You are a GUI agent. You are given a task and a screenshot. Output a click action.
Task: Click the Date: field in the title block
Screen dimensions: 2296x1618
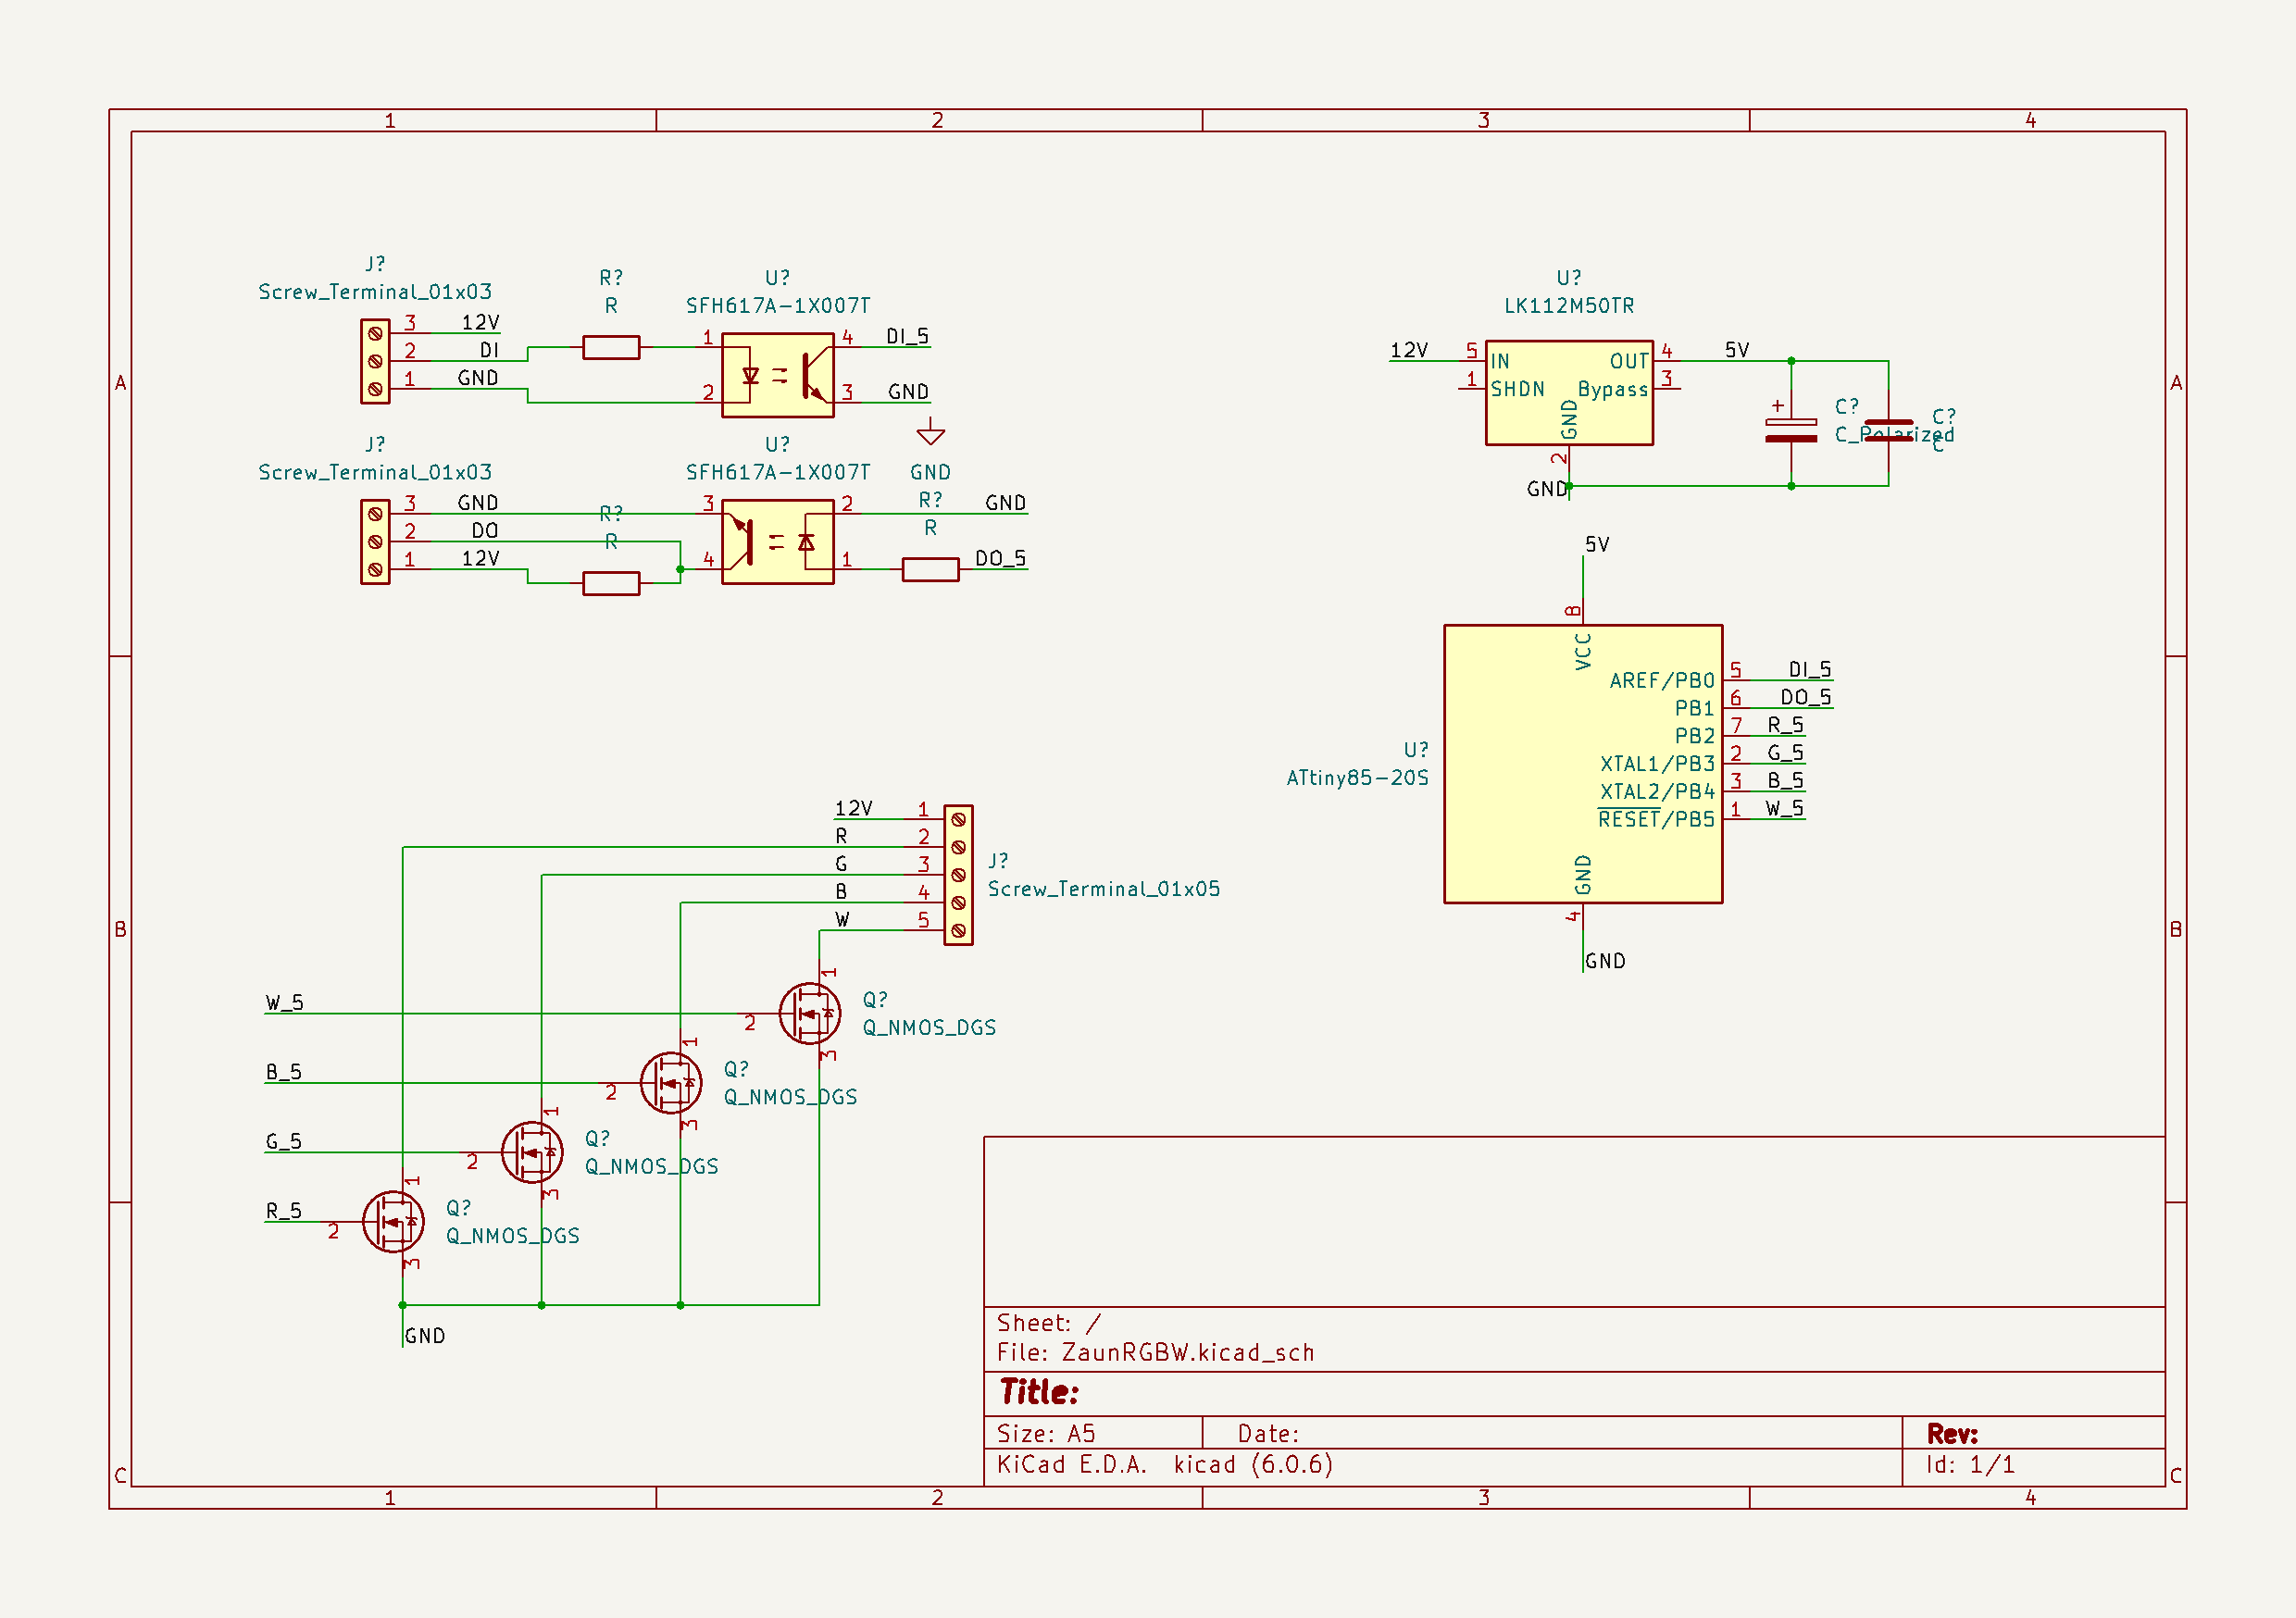pos(1268,1433)
